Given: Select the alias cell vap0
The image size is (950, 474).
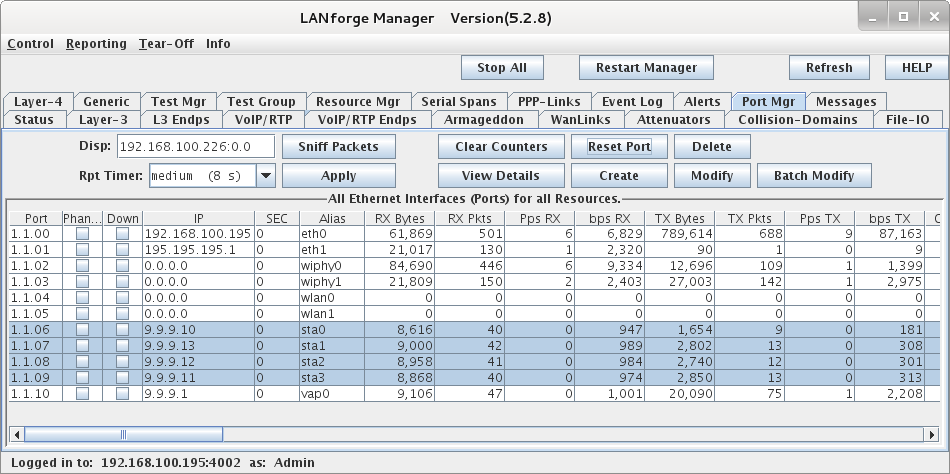Looking at the screenshot, I should pos(332,394).
